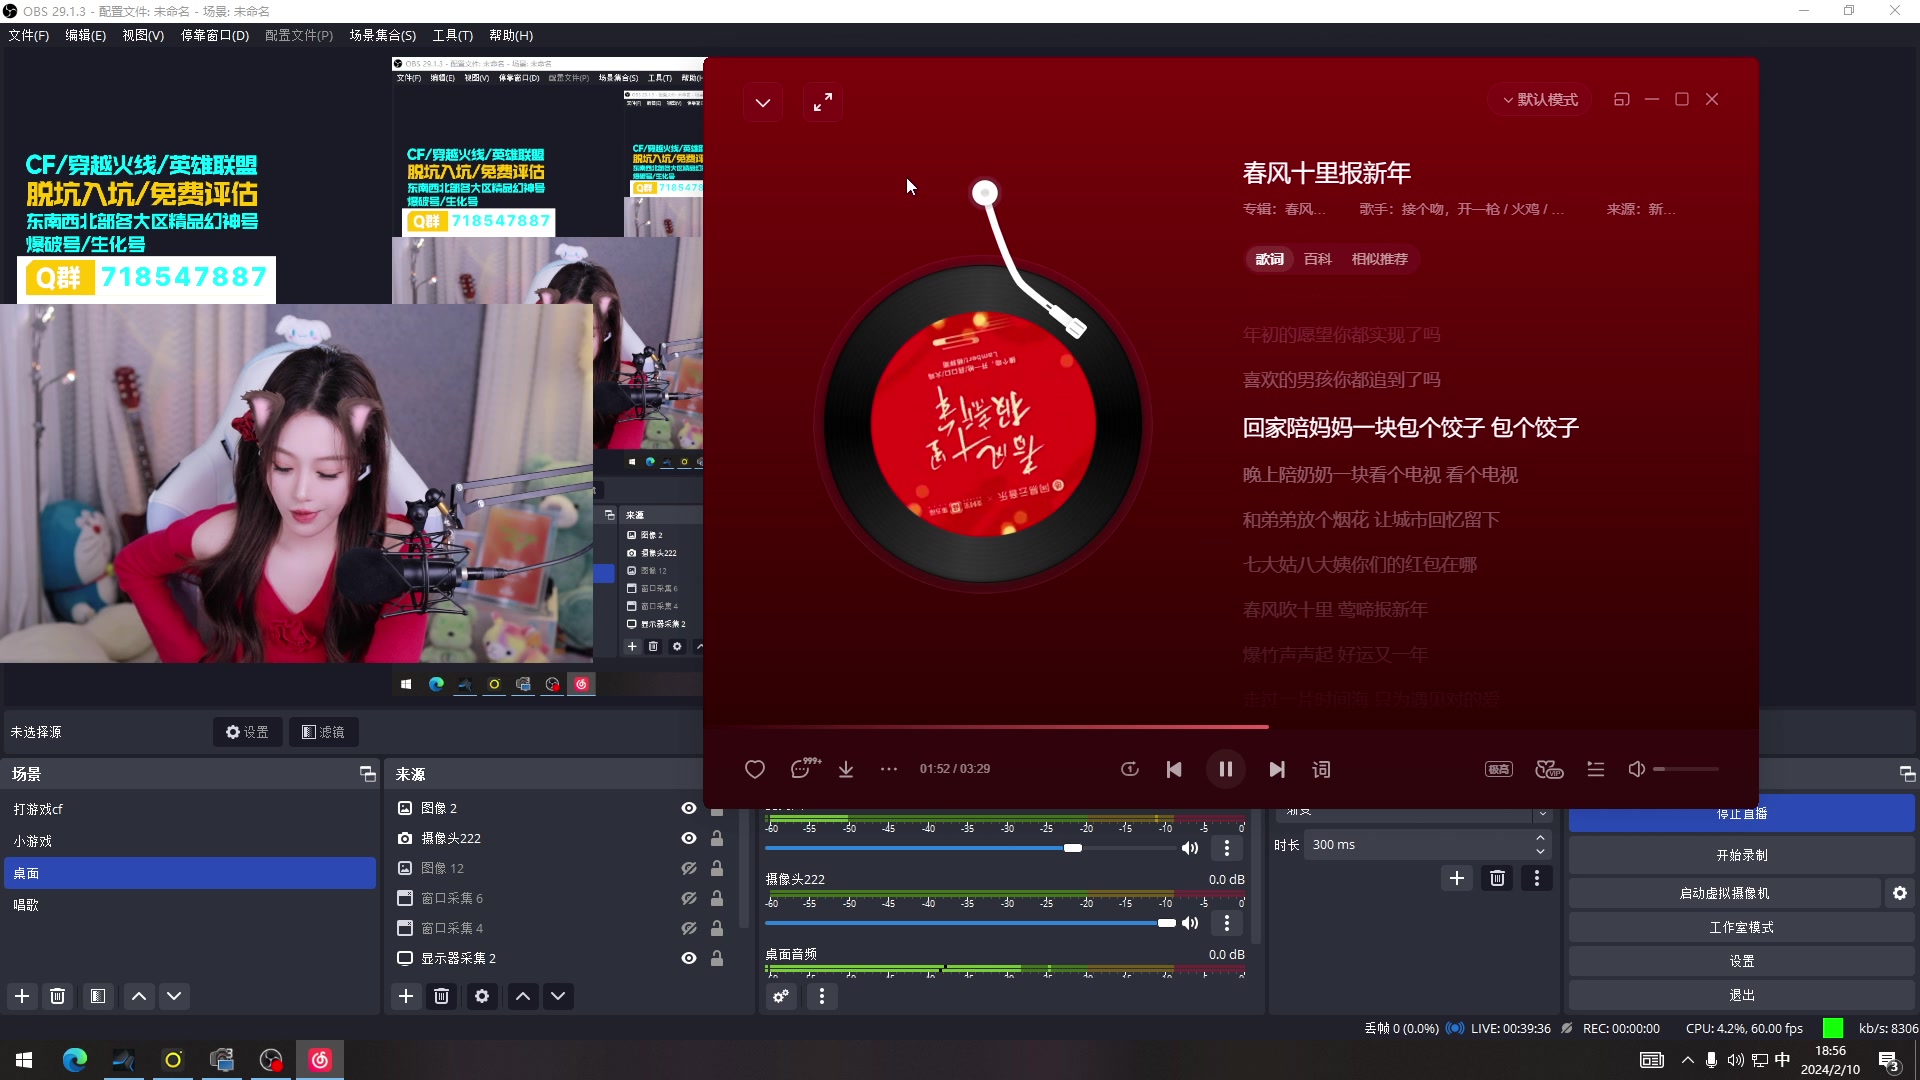Seek on the song progress bar
Image resolution: width=1920 pixels, height=1080 pixels.
pyautogui.click(x=1230, y=727)
